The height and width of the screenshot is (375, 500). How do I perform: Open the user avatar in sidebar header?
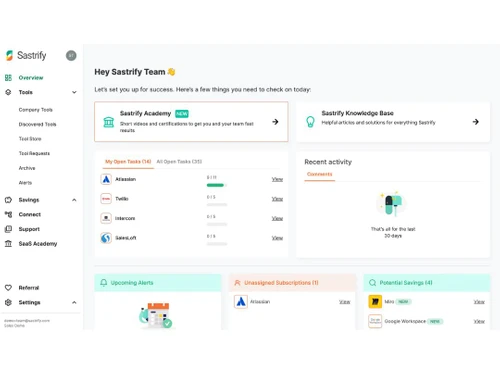(x=71, y=55)
